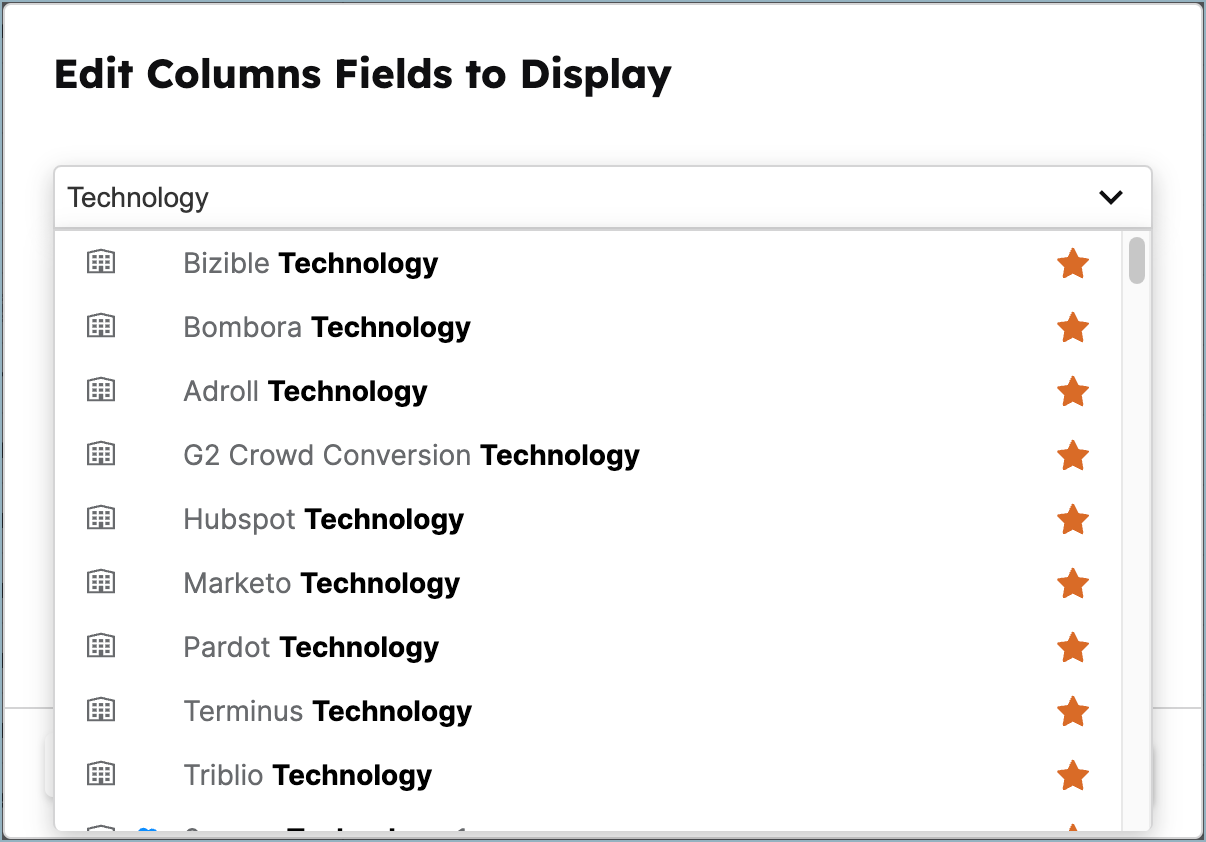Click the star next to Marketo Technology
Screen dimensions: 1206x842
coord(1073,583)
